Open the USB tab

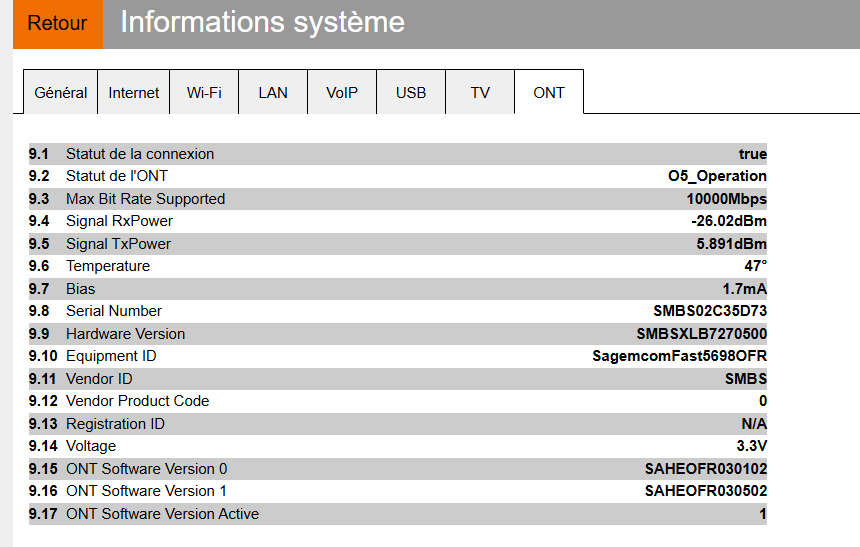[x=411, y=92]
